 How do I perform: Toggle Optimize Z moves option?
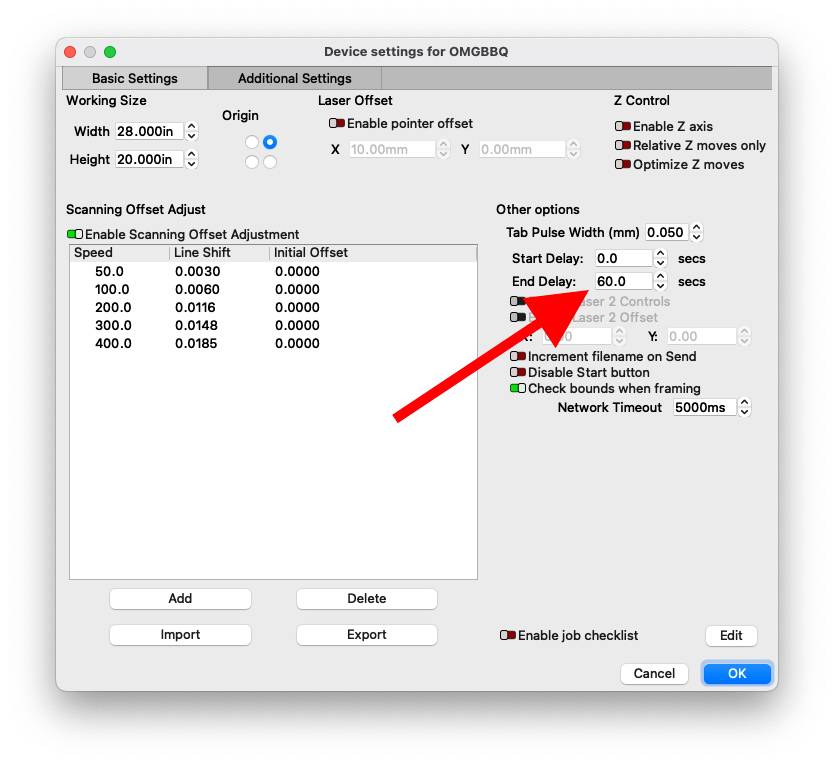[x=623, y=165]
